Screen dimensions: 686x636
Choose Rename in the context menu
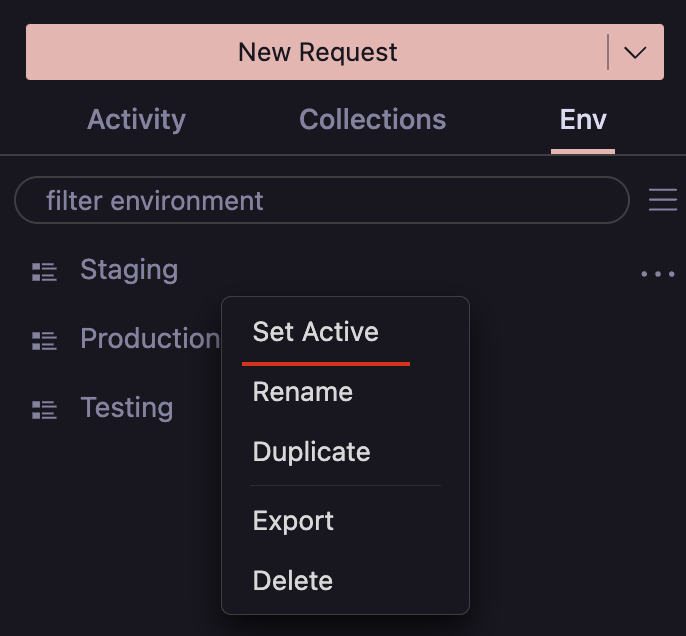coord(303,392)
